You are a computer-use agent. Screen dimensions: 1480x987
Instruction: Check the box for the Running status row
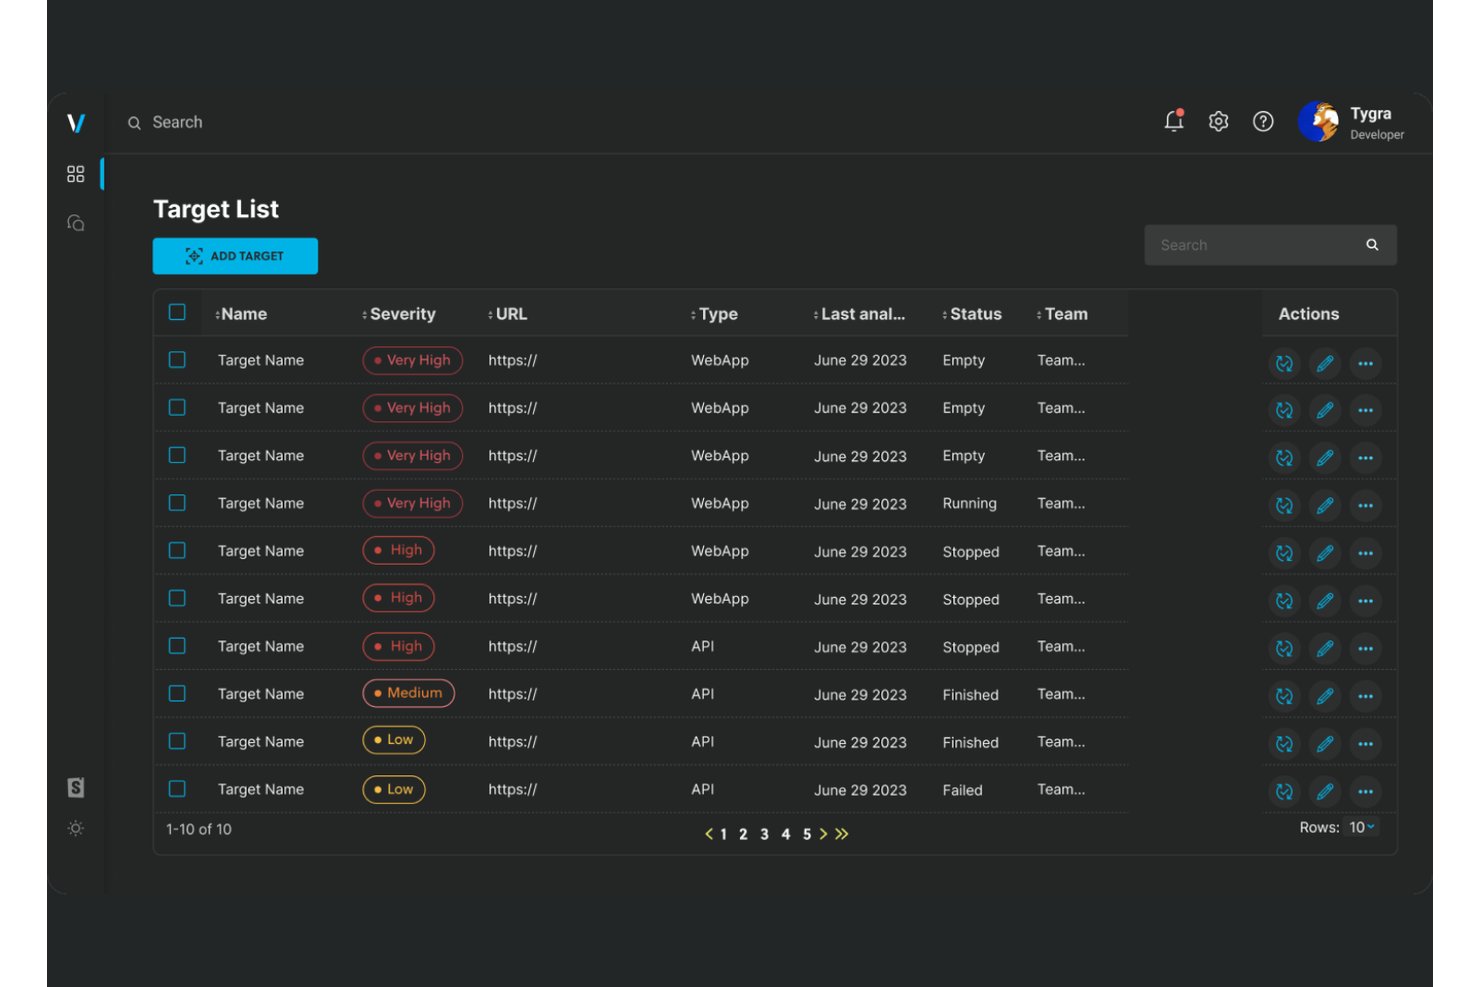[177, 503]
